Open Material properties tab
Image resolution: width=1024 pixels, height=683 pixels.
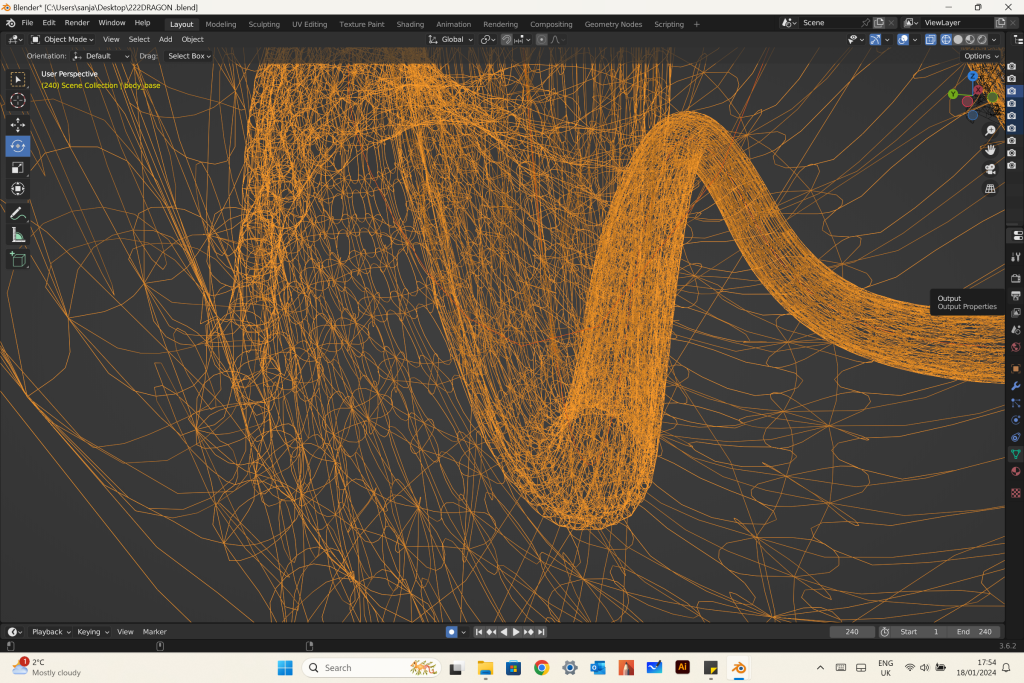(x=1016, y=471)
